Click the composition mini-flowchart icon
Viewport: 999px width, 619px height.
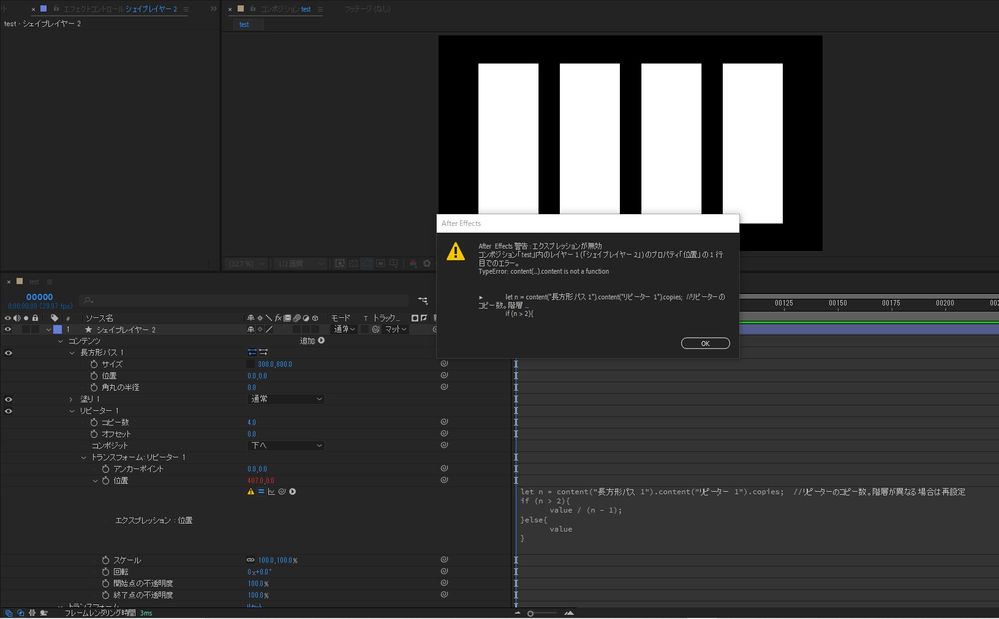point(423,300)
